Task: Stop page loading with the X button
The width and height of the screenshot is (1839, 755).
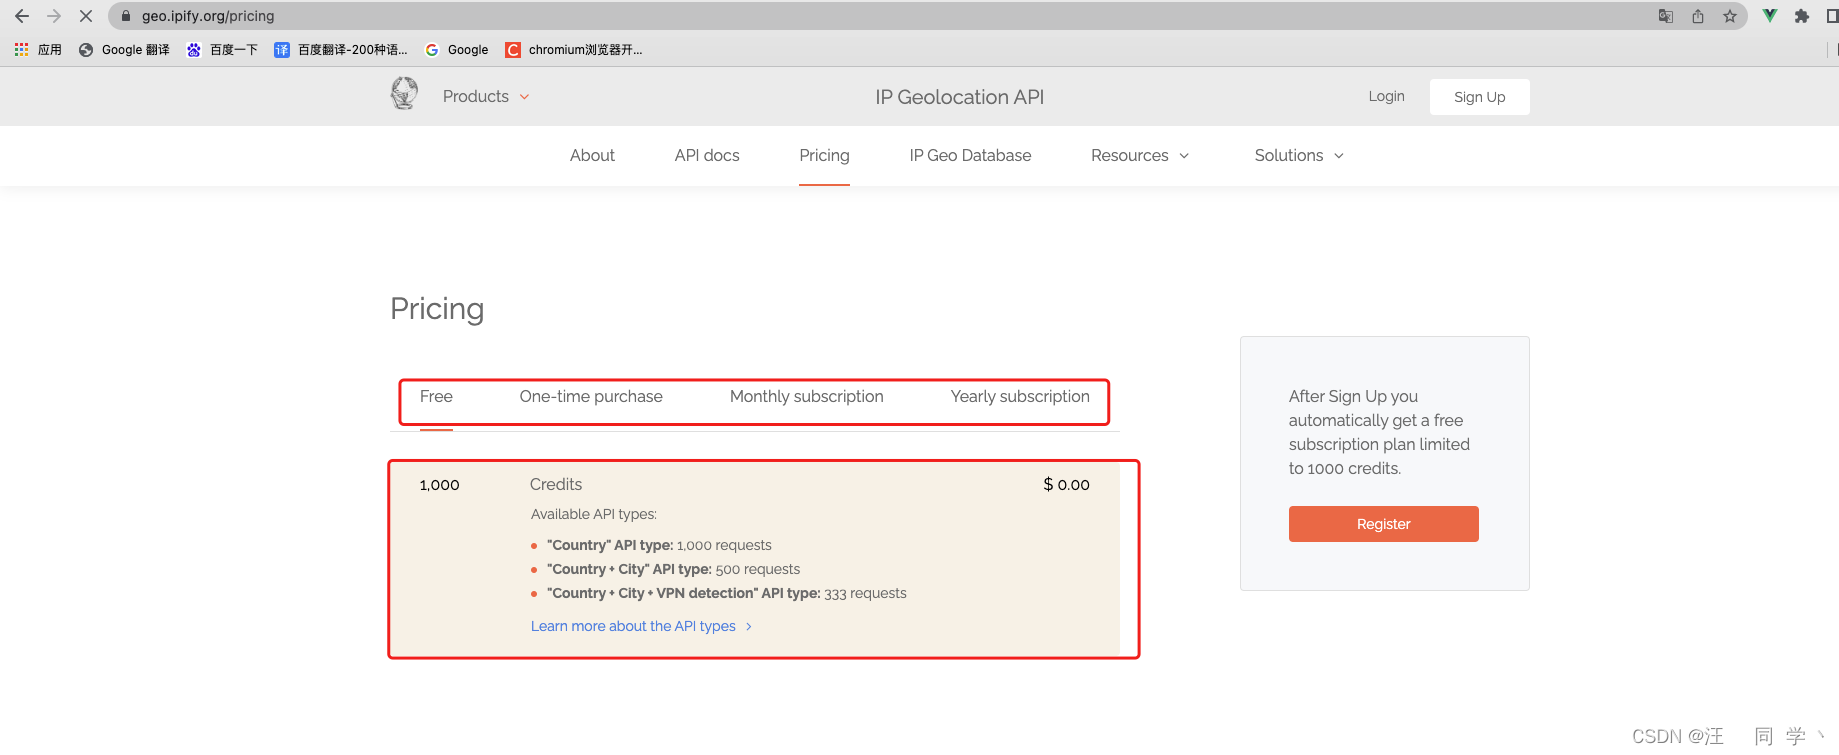Action: click(86, 16)
